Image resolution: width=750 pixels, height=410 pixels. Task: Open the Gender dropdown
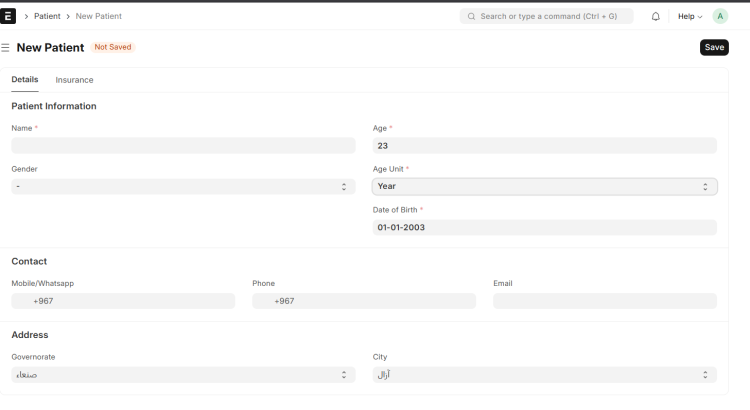[183, 187]
